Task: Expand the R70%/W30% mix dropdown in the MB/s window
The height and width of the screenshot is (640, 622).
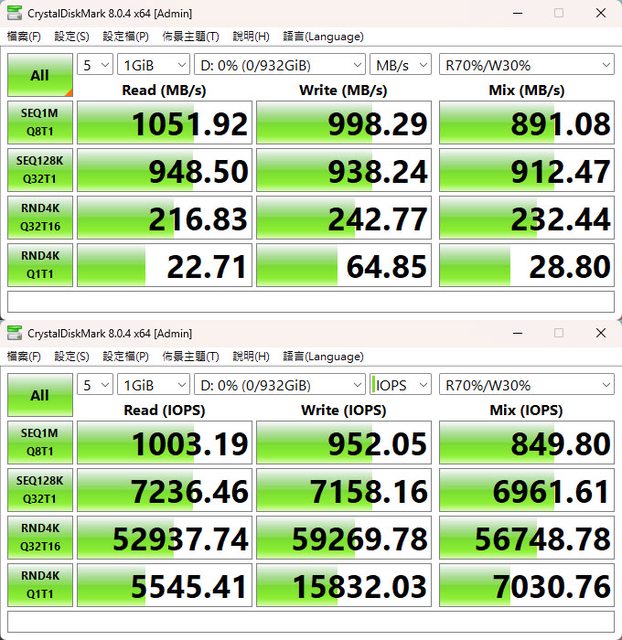Action: (x=526, y=65)
